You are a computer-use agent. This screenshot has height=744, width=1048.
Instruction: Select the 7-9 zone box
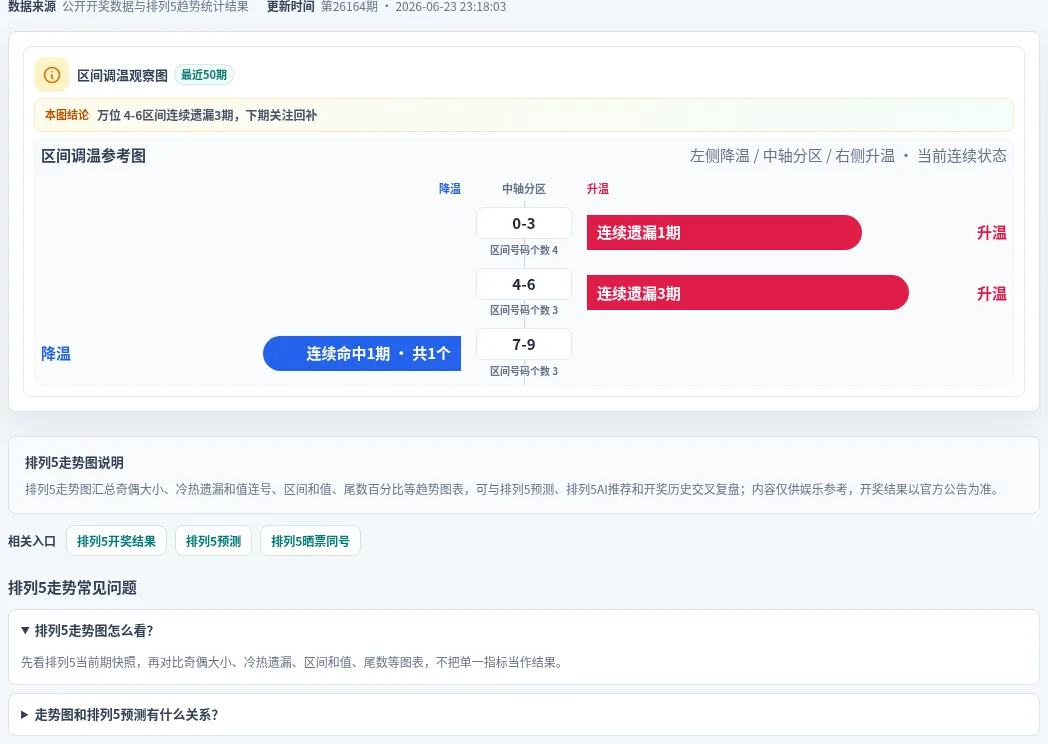[x=523, y=344]
